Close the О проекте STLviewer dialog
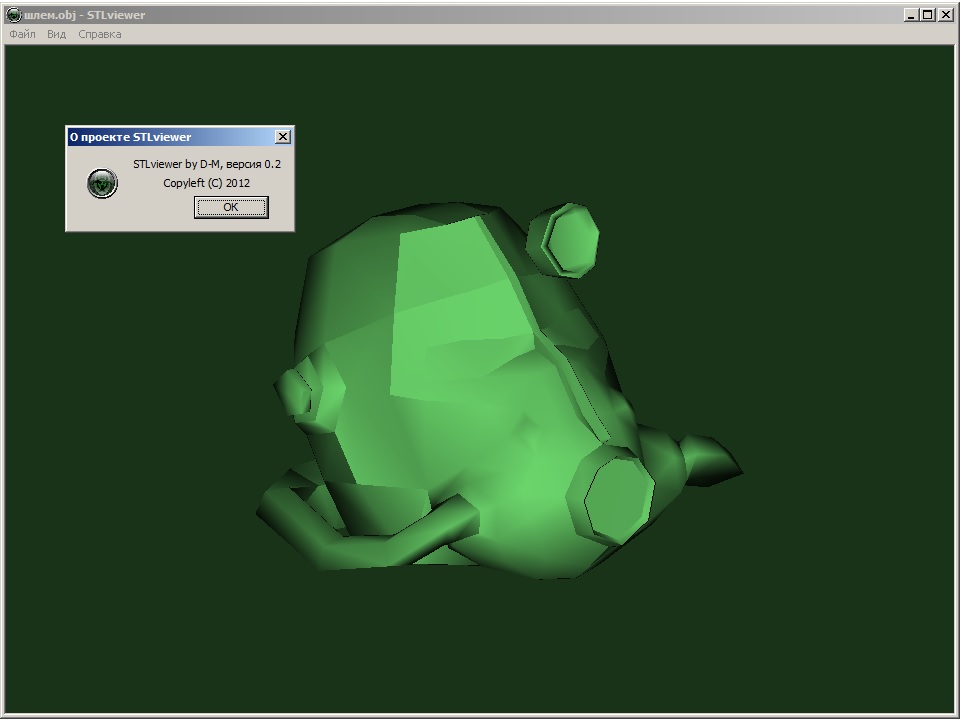 pos(282,137)
